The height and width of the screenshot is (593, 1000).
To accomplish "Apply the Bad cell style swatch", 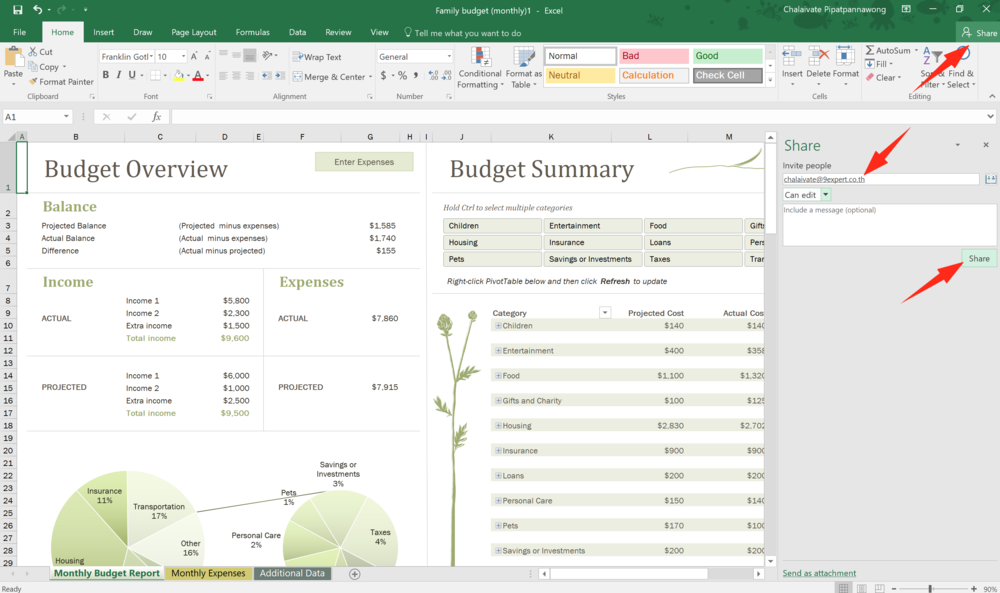I will click(653, 57).
